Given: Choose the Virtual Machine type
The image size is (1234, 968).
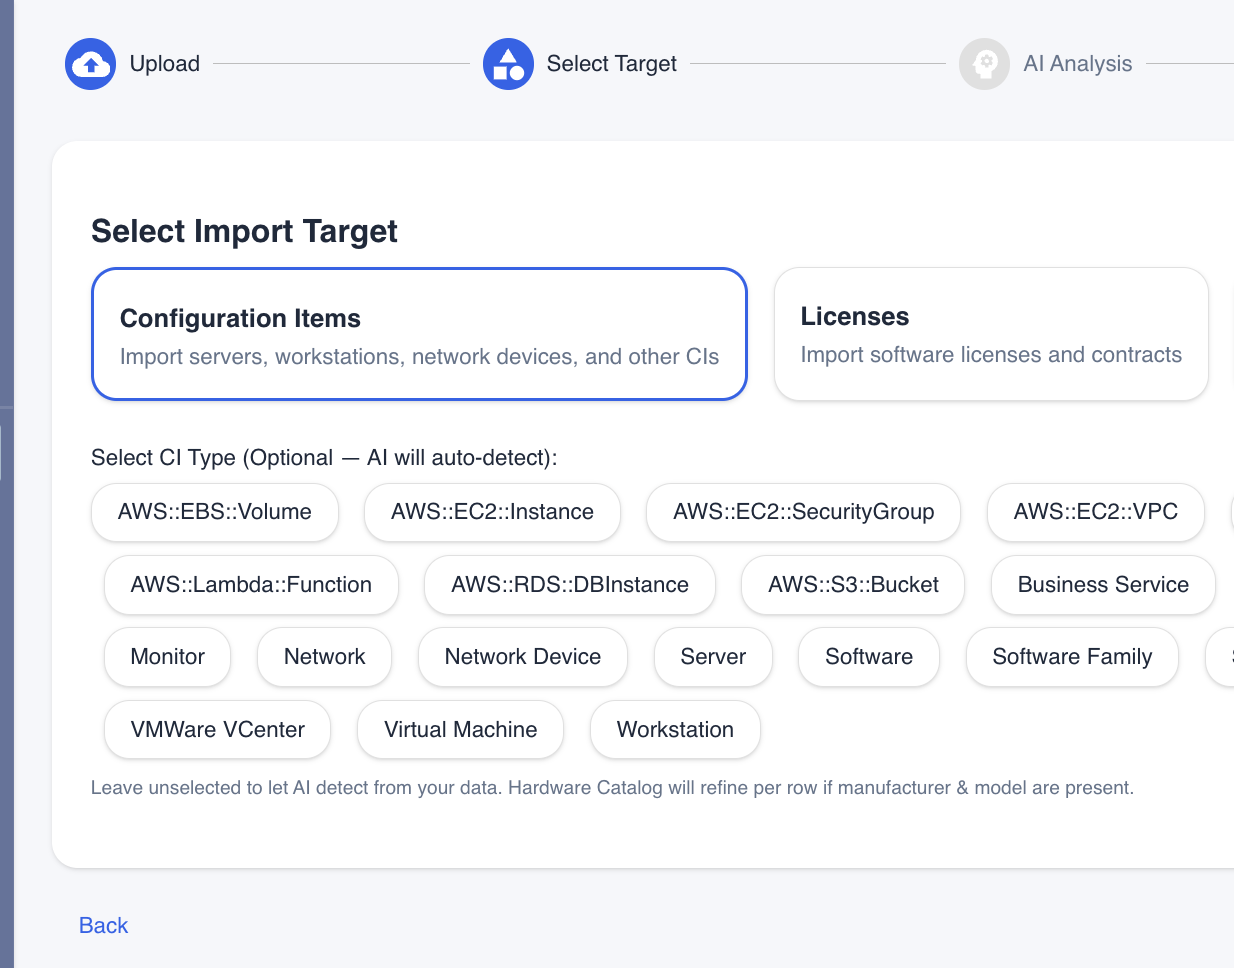Looking at the screenshot, I should click(x=460, y=730).
